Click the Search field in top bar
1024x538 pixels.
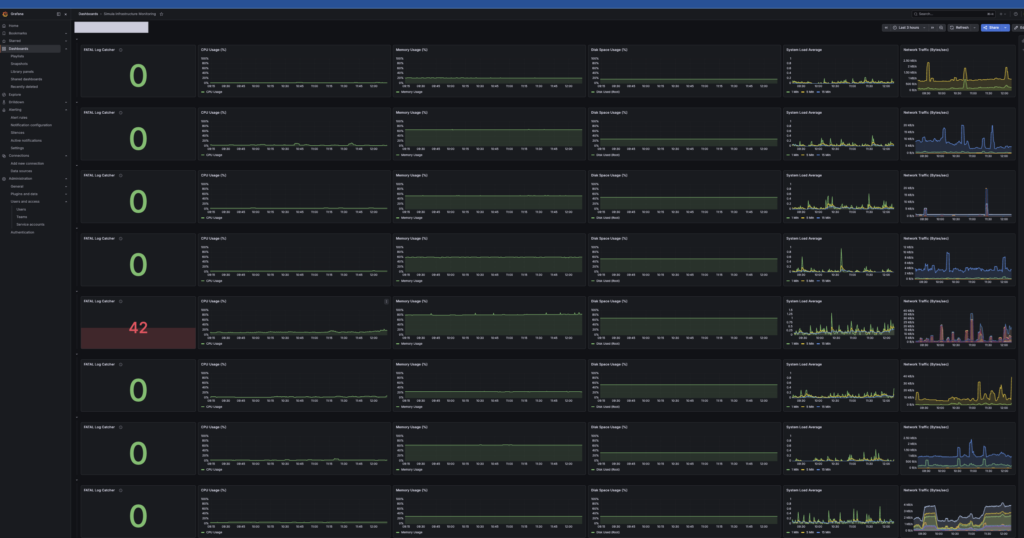click(x=954, y=14)
